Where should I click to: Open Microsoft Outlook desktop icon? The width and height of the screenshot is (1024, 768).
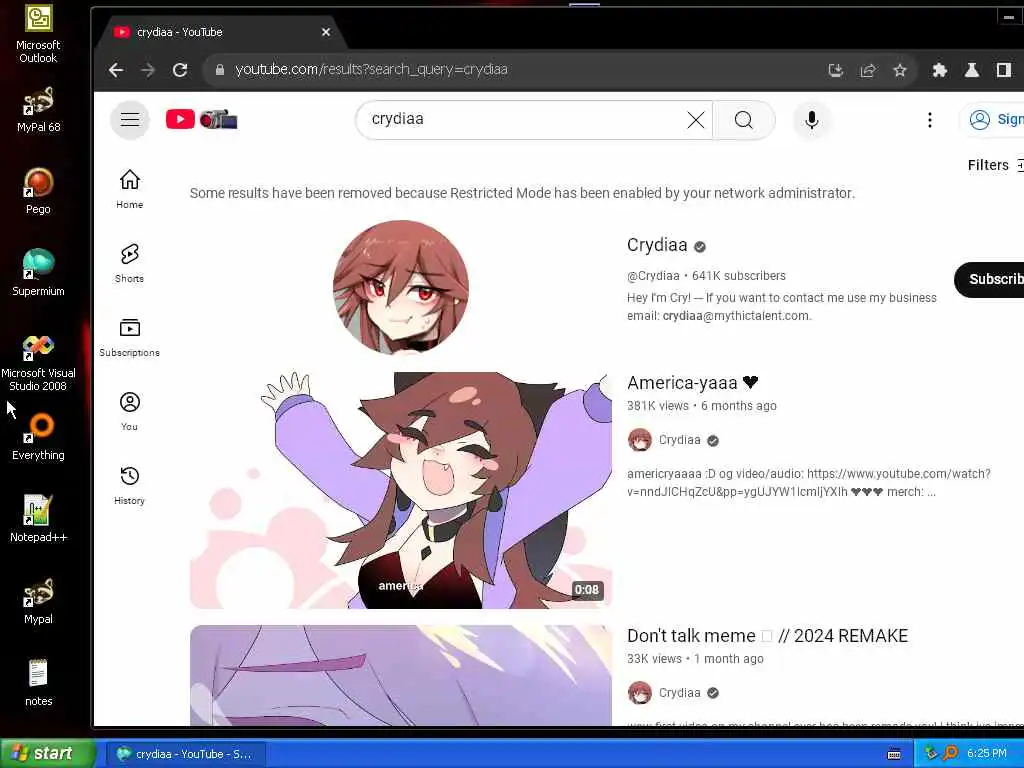tap(38, 35)
